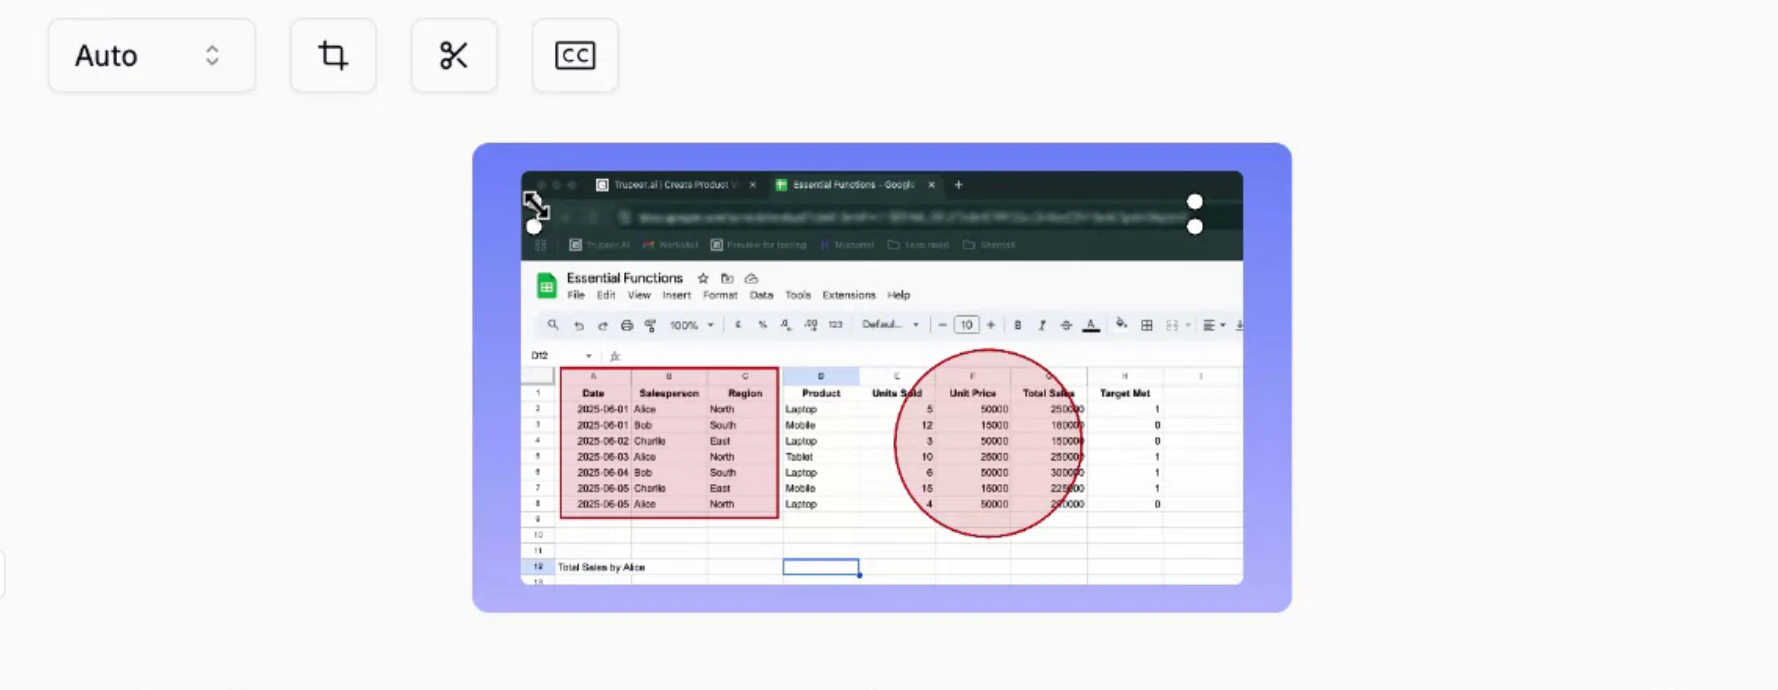This screenshot has height=690, width=1778.
Task: Open the 123 more formats menu
Action: (x=835, y=325)
